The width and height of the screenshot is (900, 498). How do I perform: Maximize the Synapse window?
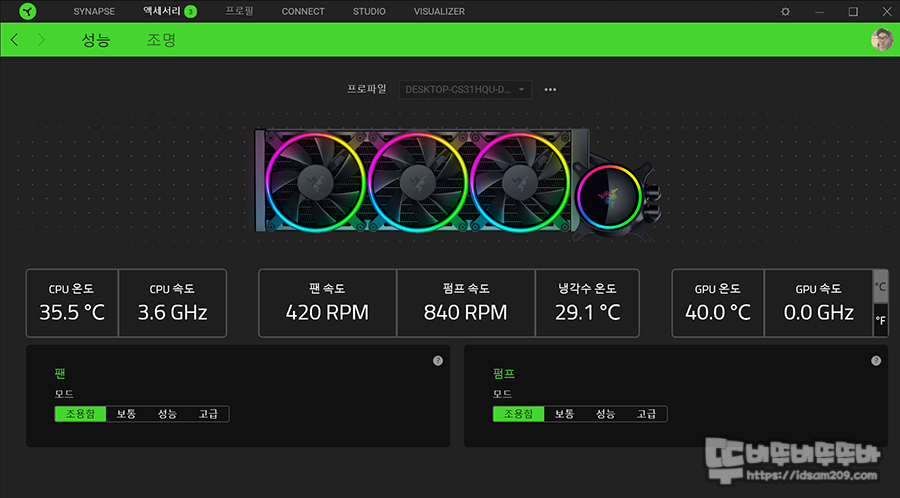854,11
